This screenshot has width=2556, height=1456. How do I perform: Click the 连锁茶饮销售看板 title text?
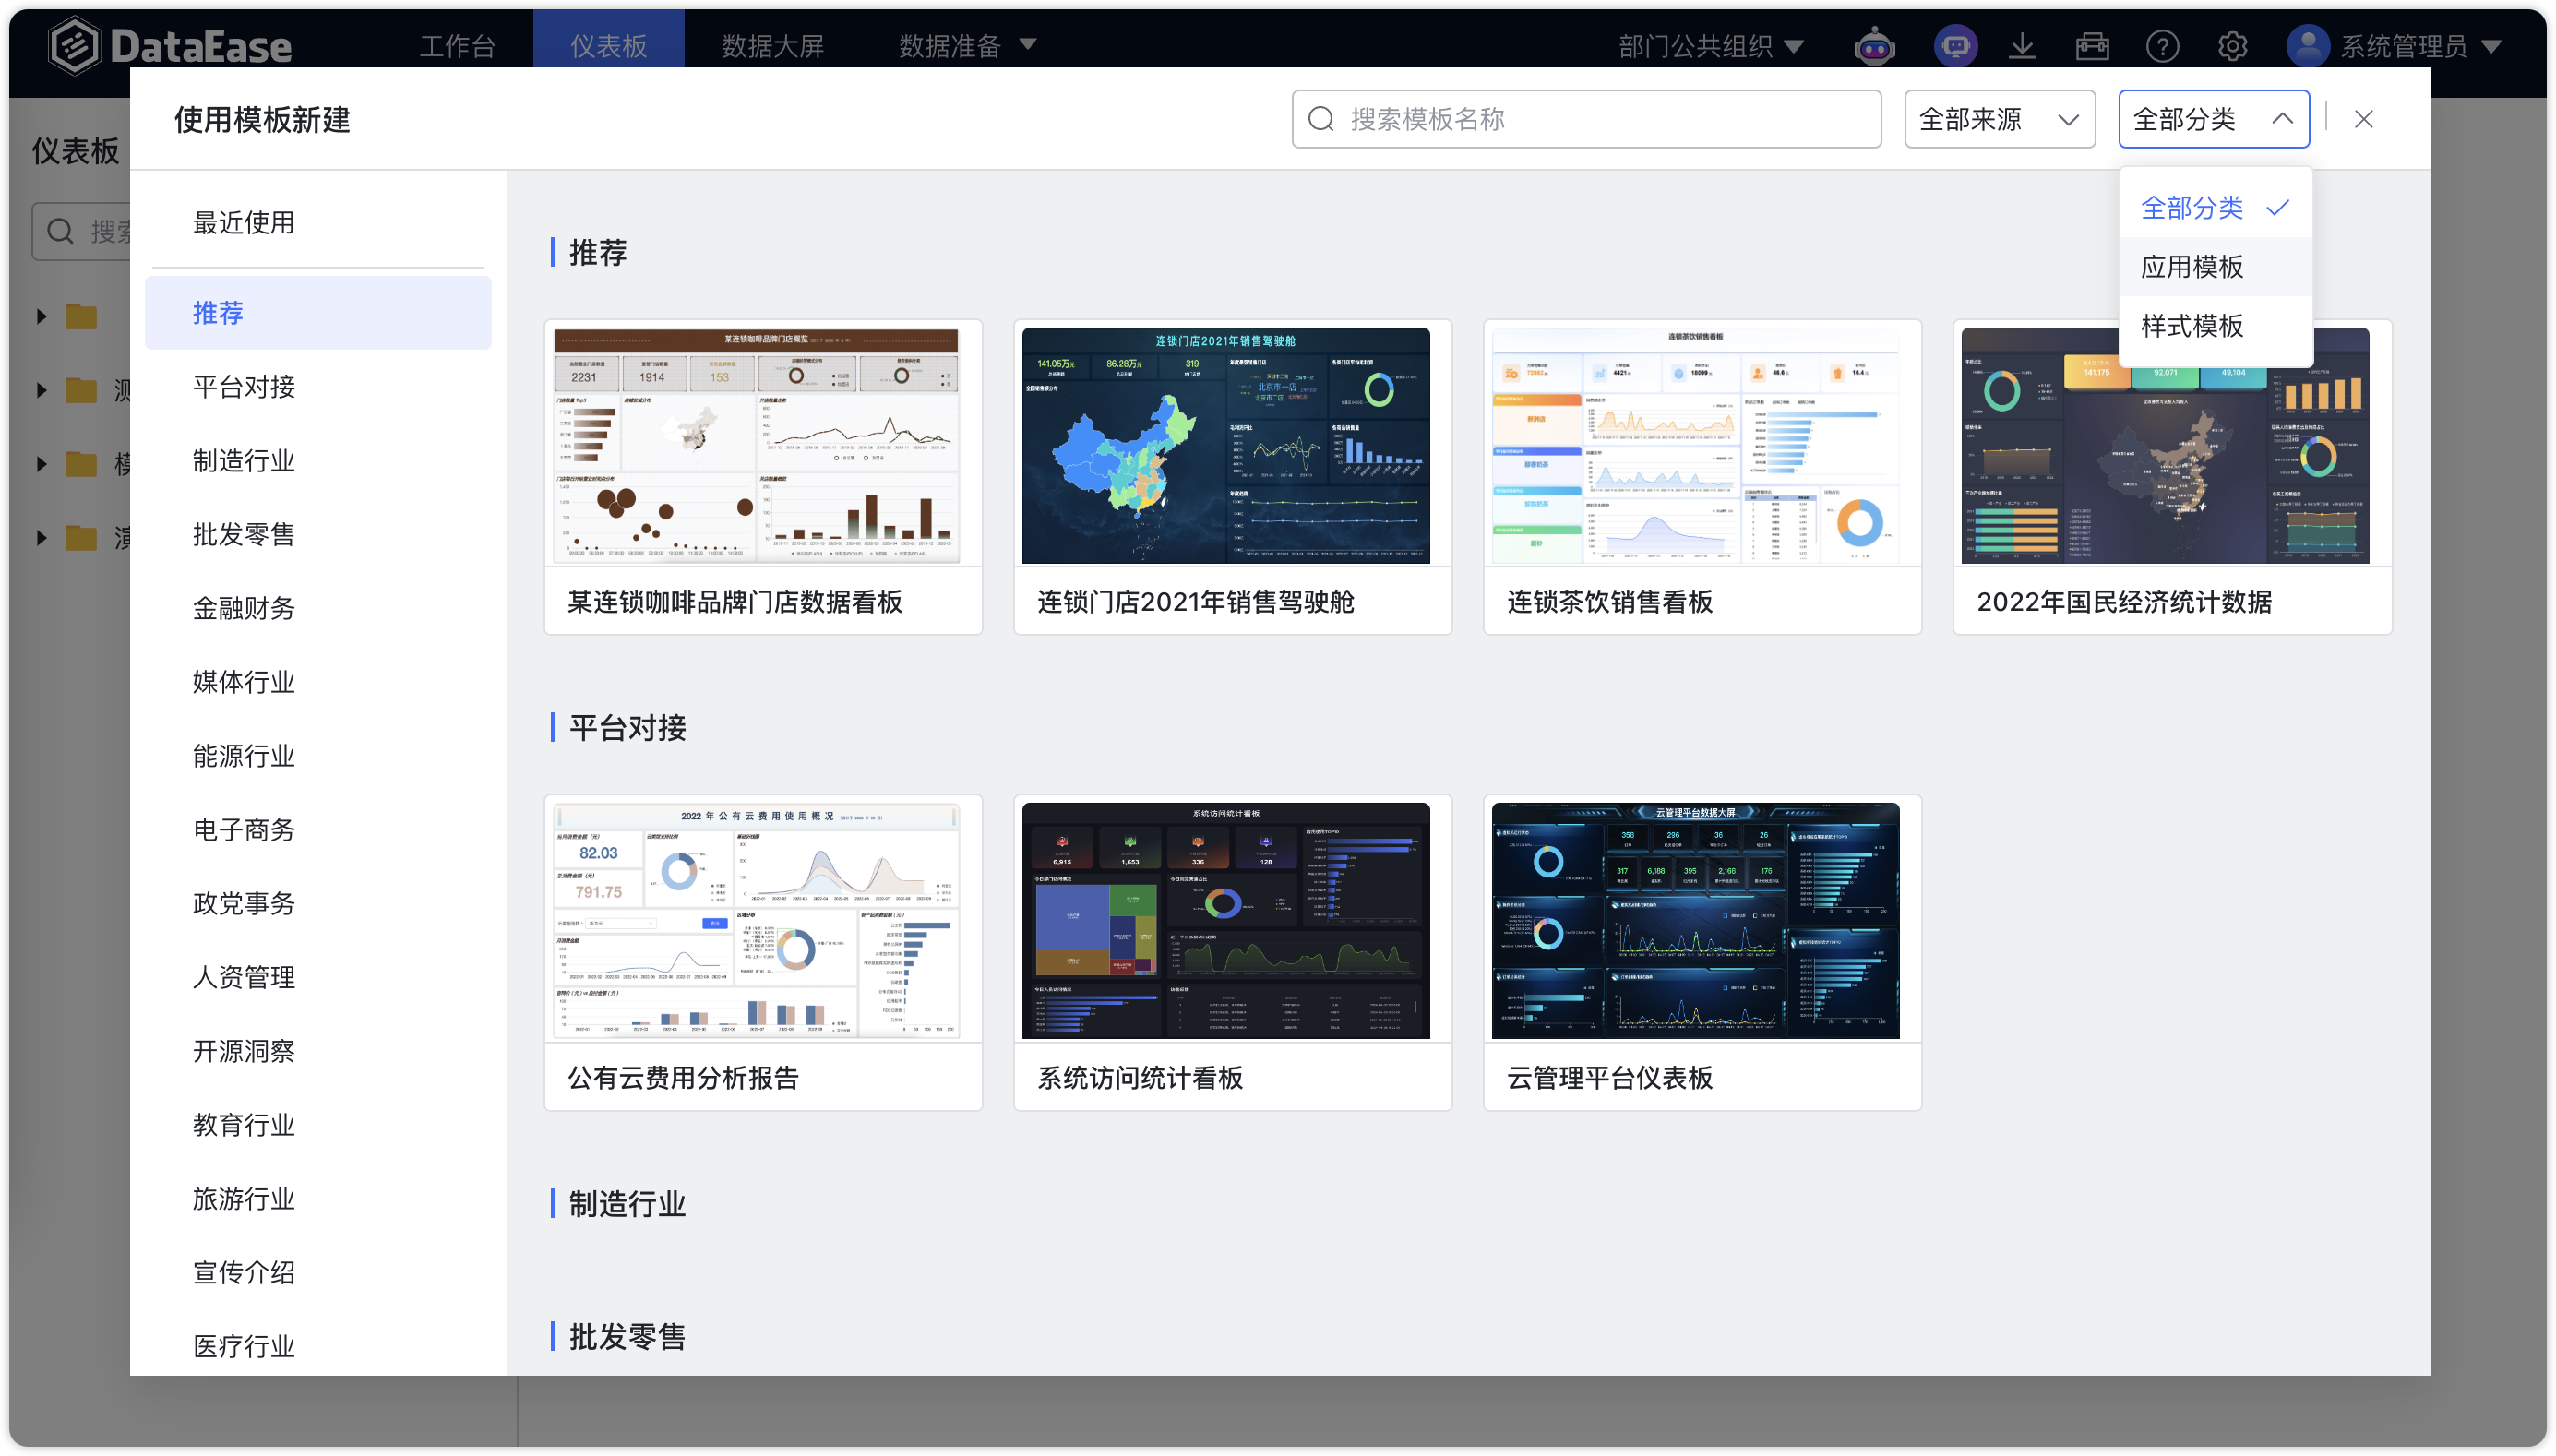1610,602
